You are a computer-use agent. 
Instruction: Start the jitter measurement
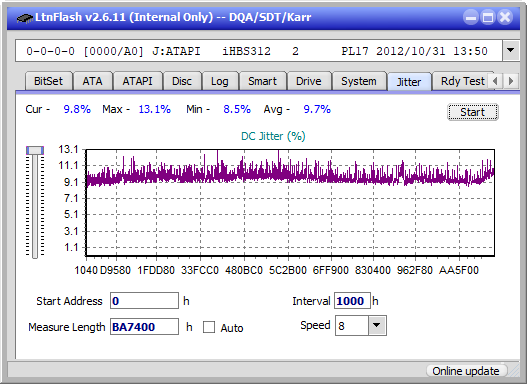[x=473, y=112]
